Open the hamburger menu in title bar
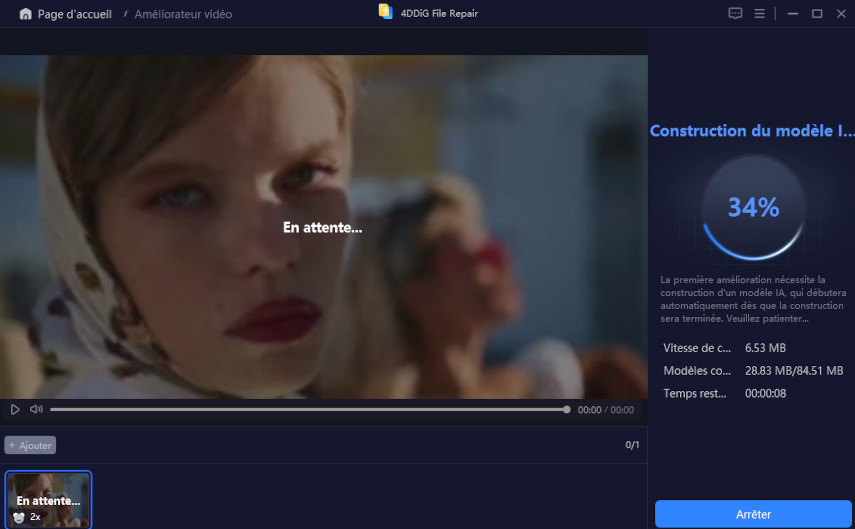This screenshot has height=529, width=855. pos(759,14)
